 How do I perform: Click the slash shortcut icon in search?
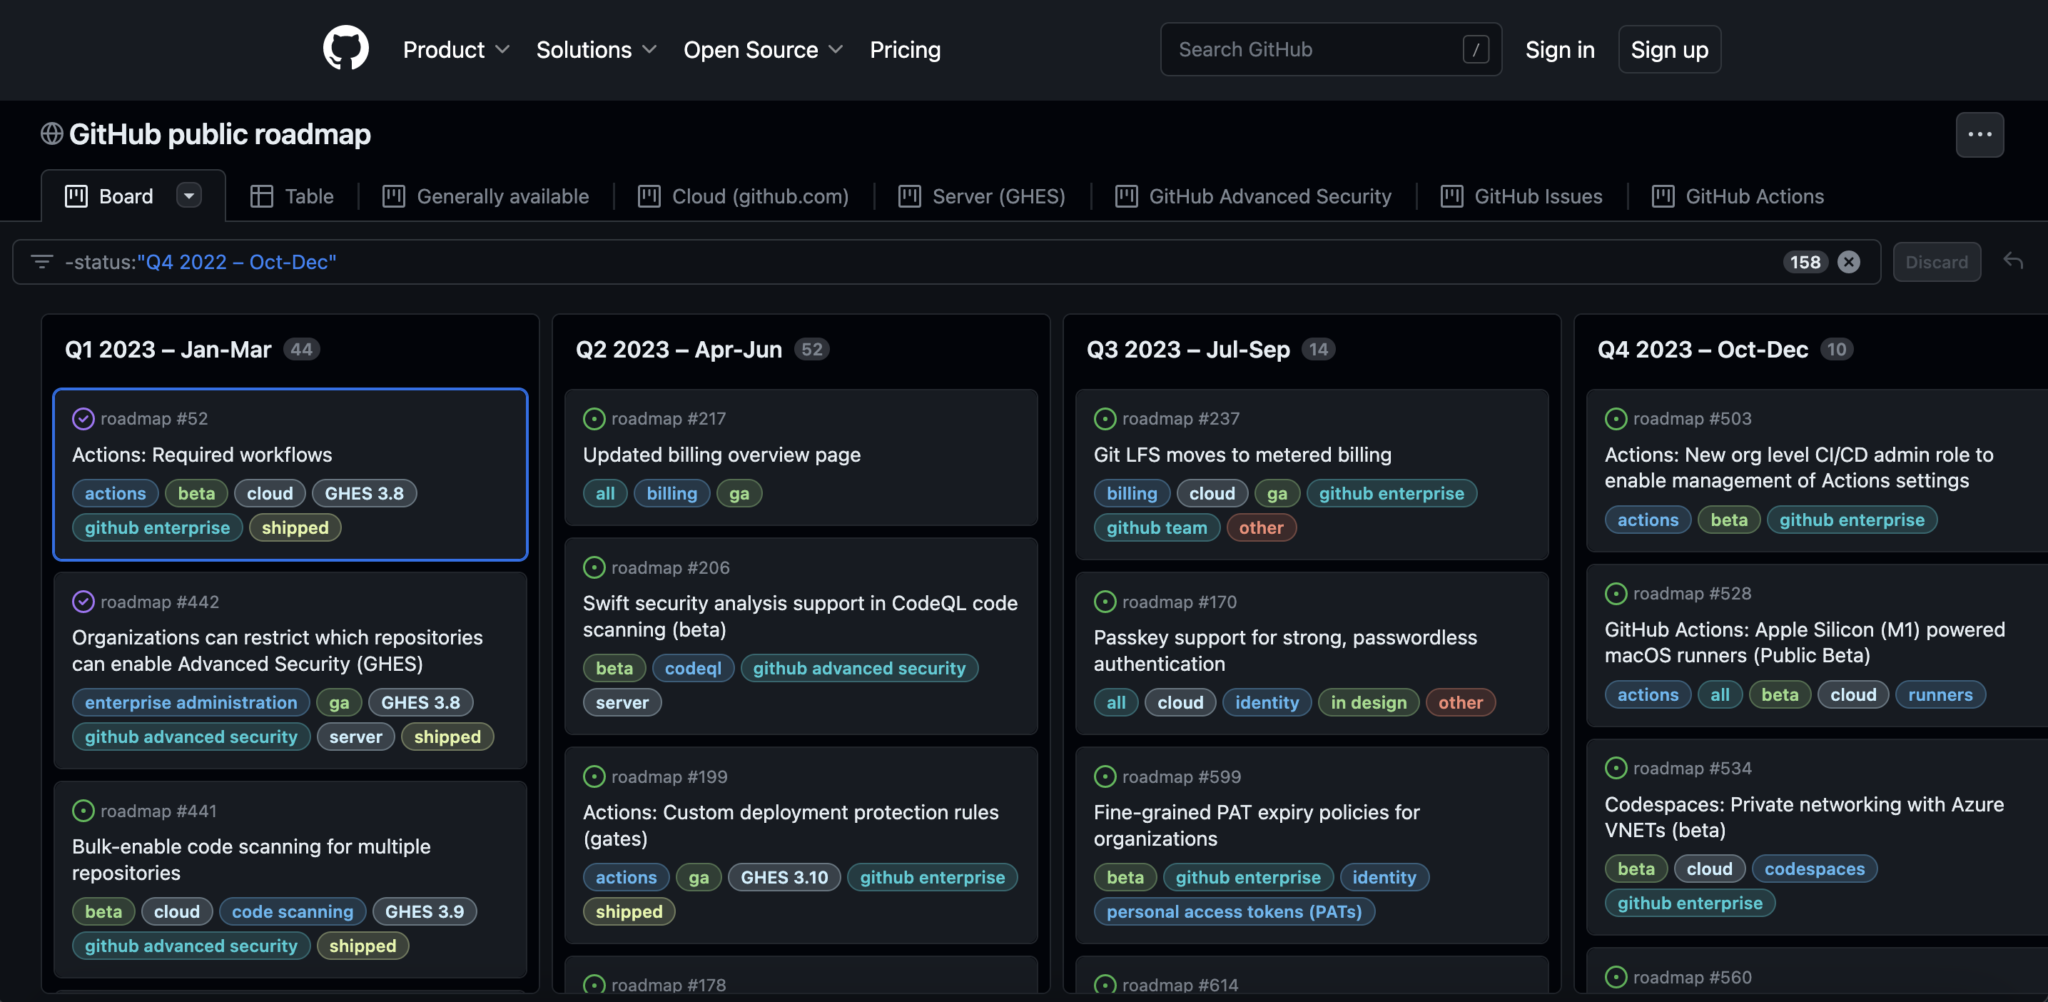[1475, 49]
